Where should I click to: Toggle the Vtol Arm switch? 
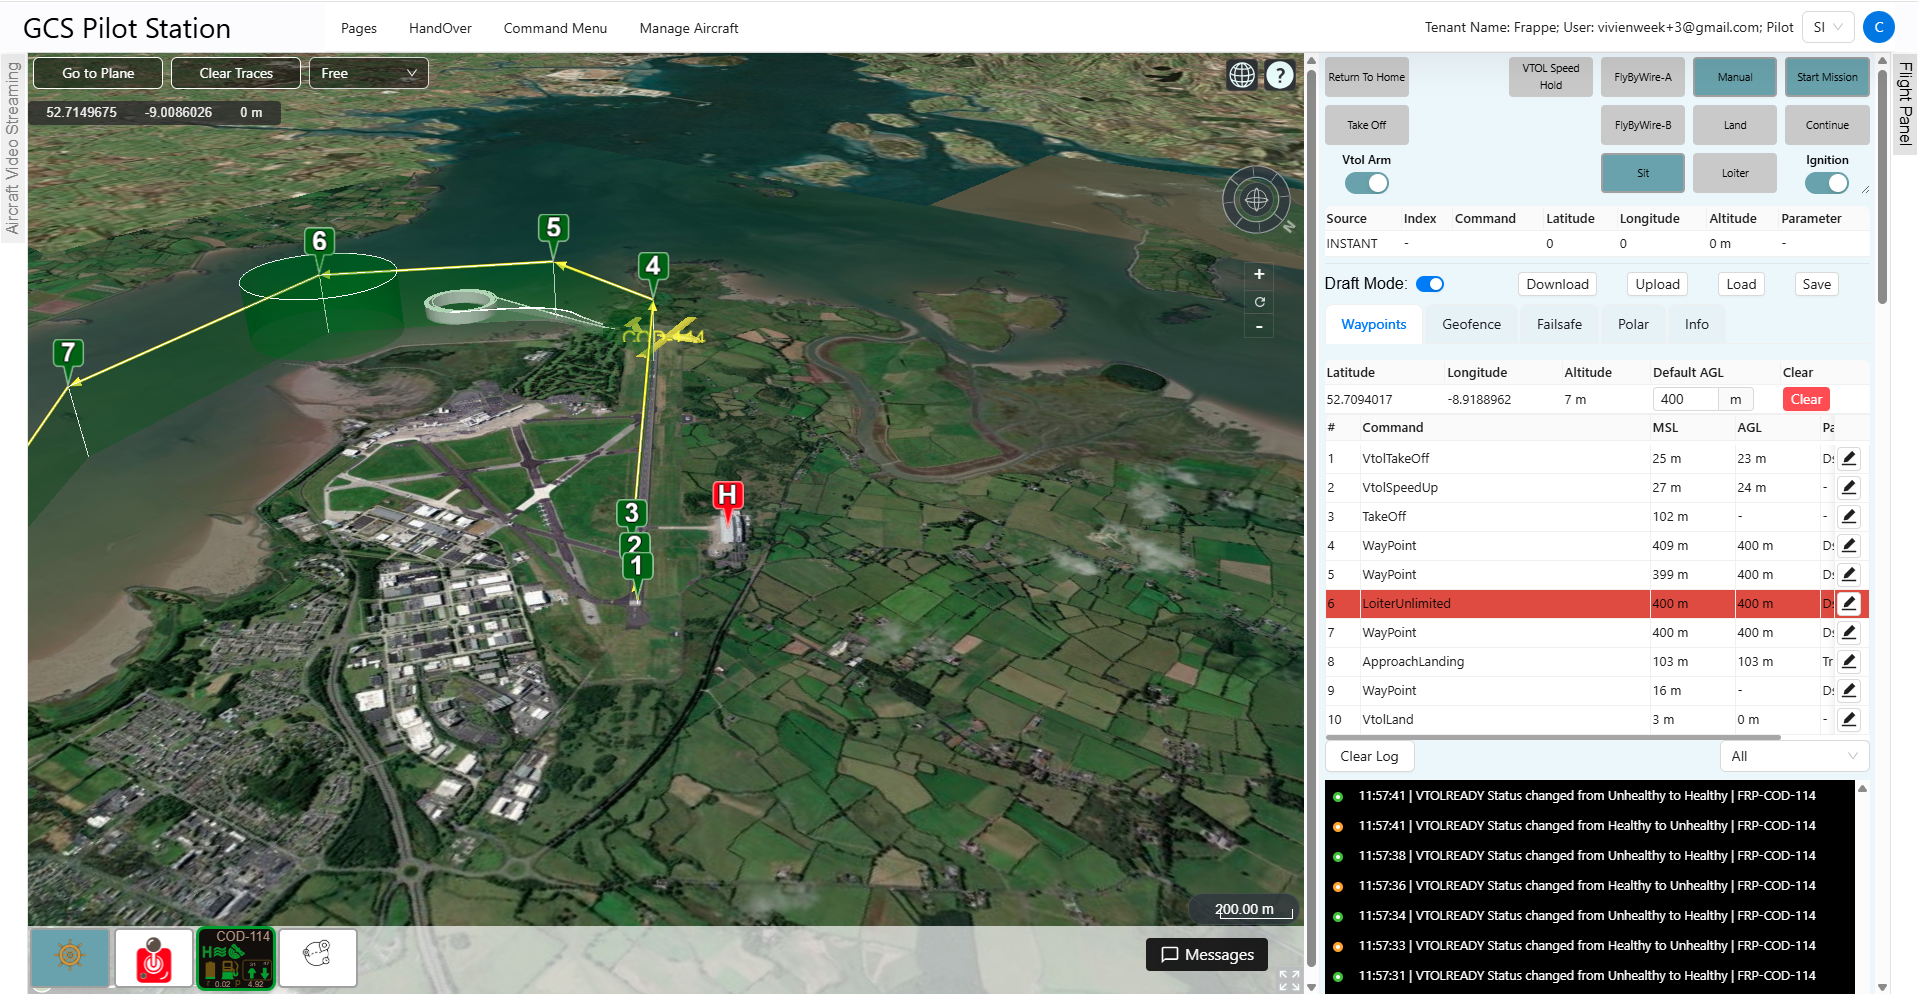coord(1366,183)
